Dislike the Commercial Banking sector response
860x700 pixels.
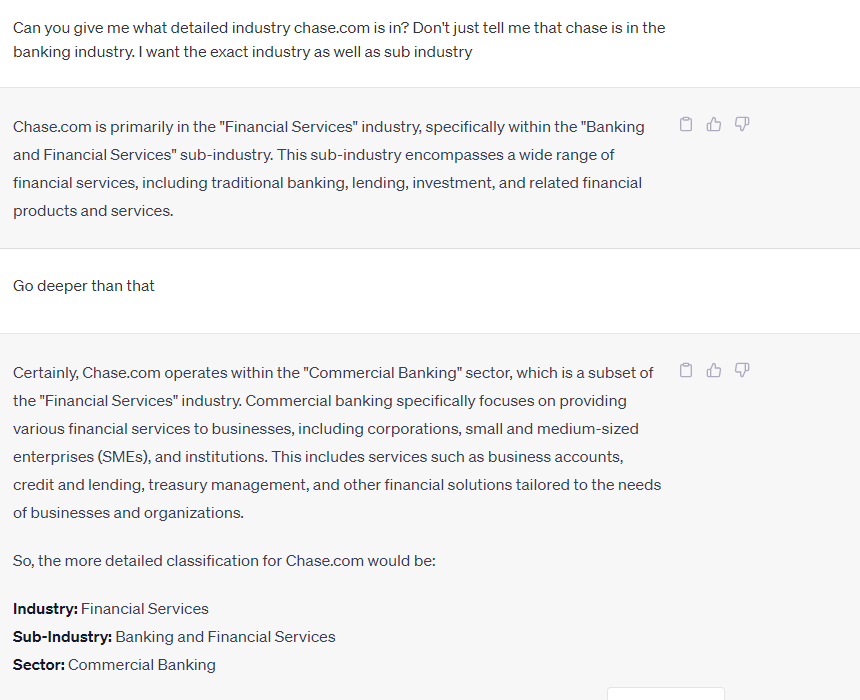(742, 371)
